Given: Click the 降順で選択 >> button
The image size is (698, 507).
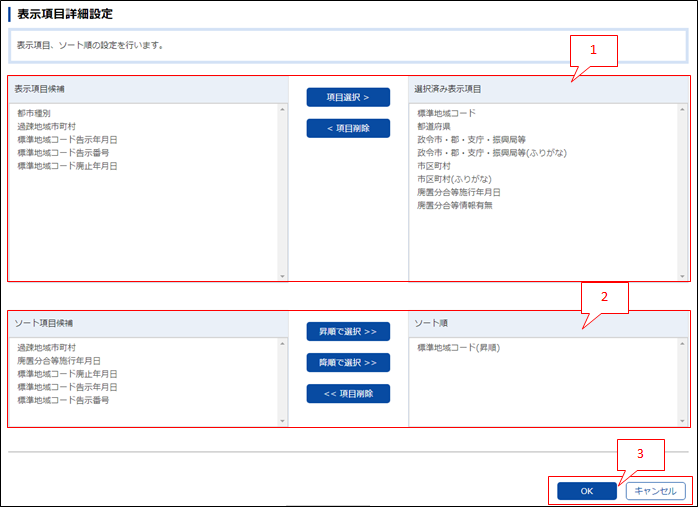Looking at the screenshot, I should point(348,362).
